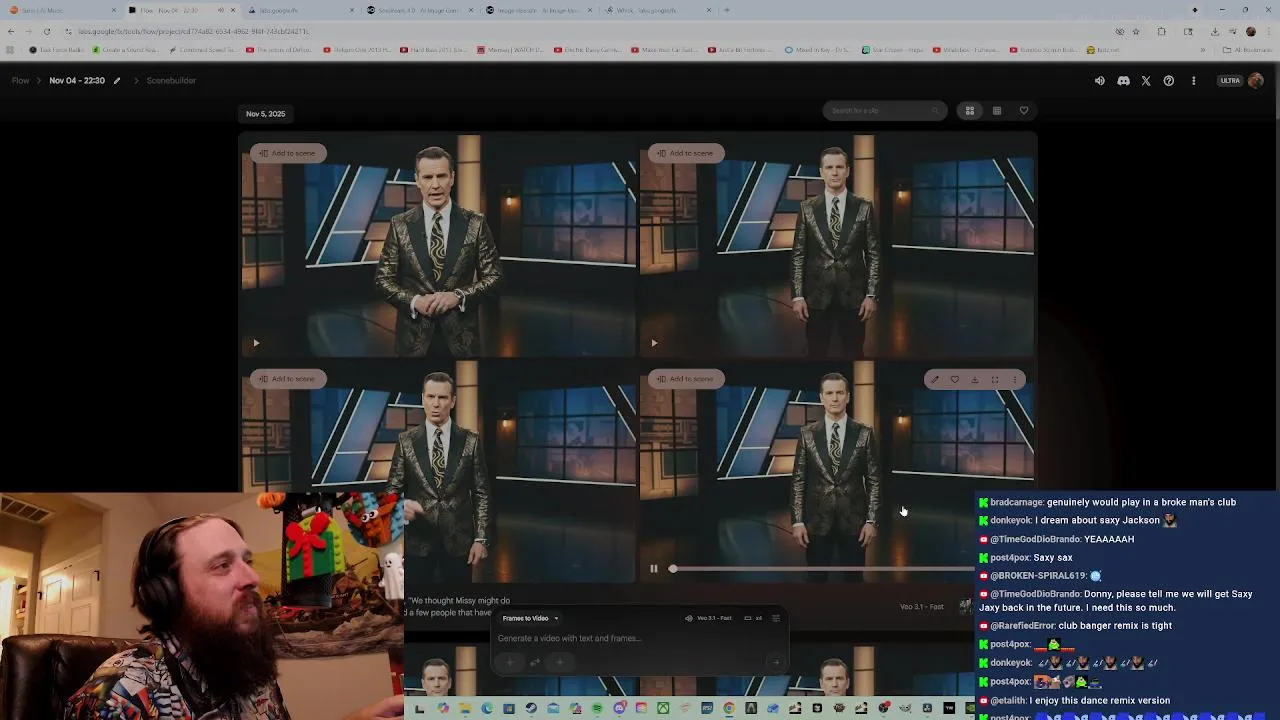Switch to the first browser tab

click(x=60, y=10)
